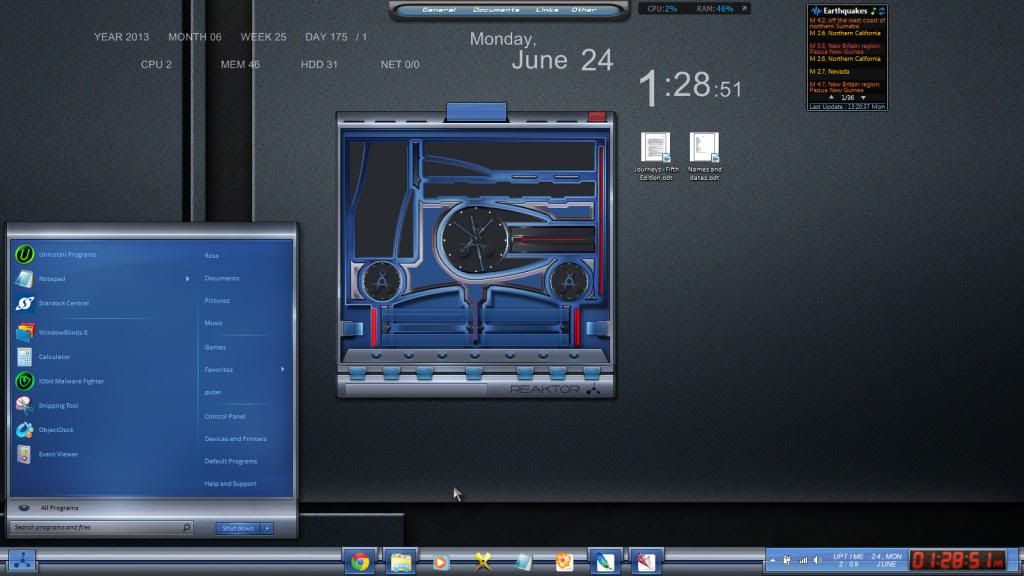Image resolution: width=1024 pixels, height=576 pixels.
Task: Click the search magnifier in the Start menu
Action: 186,527
